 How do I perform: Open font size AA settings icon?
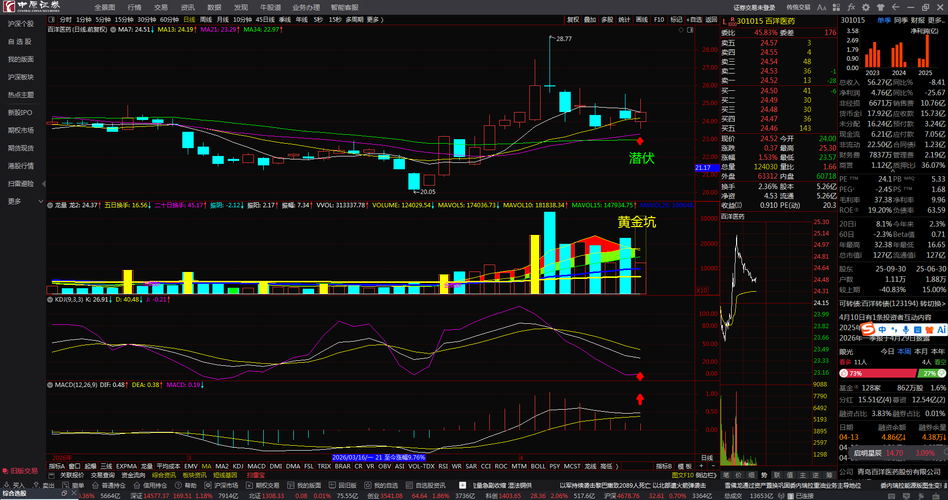tap(822, 7)
